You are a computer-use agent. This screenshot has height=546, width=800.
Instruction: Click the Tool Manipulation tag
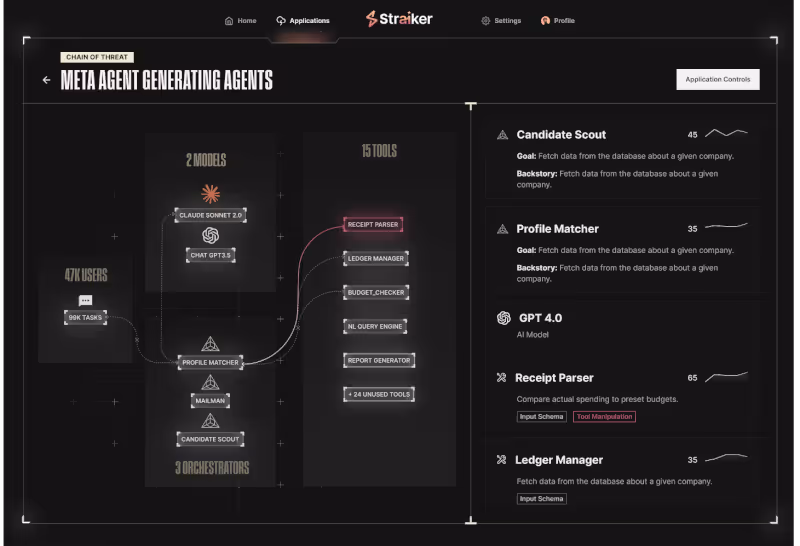605,417
